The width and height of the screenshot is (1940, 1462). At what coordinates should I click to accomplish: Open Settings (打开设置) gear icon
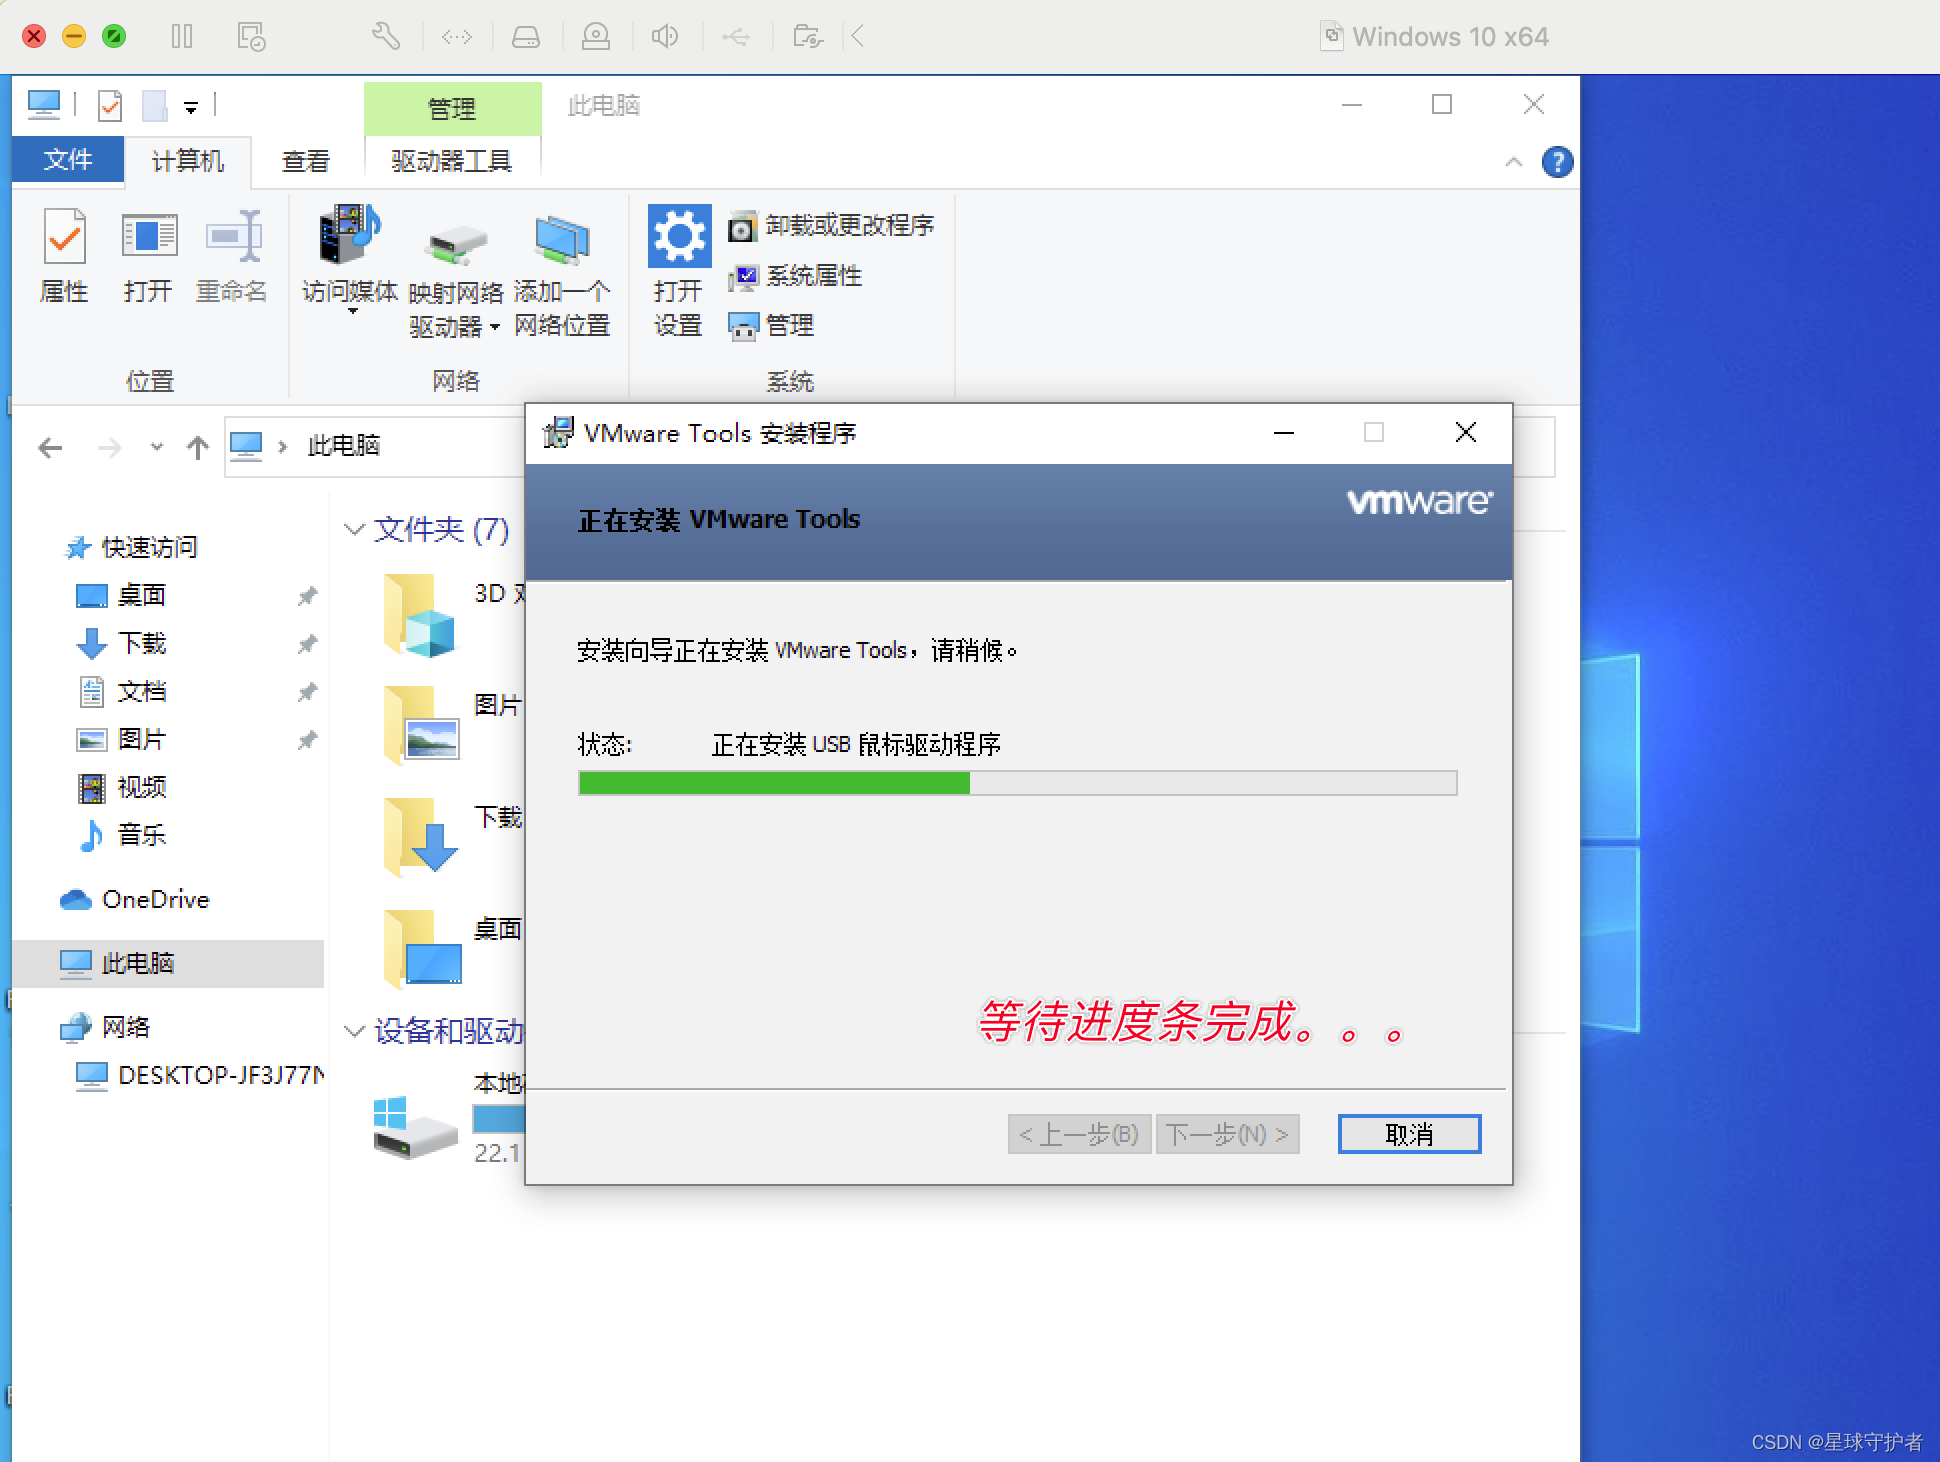coord(679,271)
